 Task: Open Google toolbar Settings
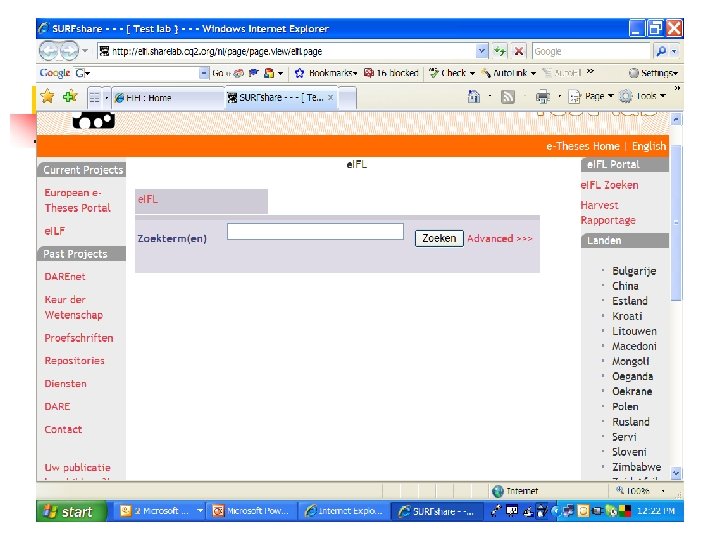point(653,73)
